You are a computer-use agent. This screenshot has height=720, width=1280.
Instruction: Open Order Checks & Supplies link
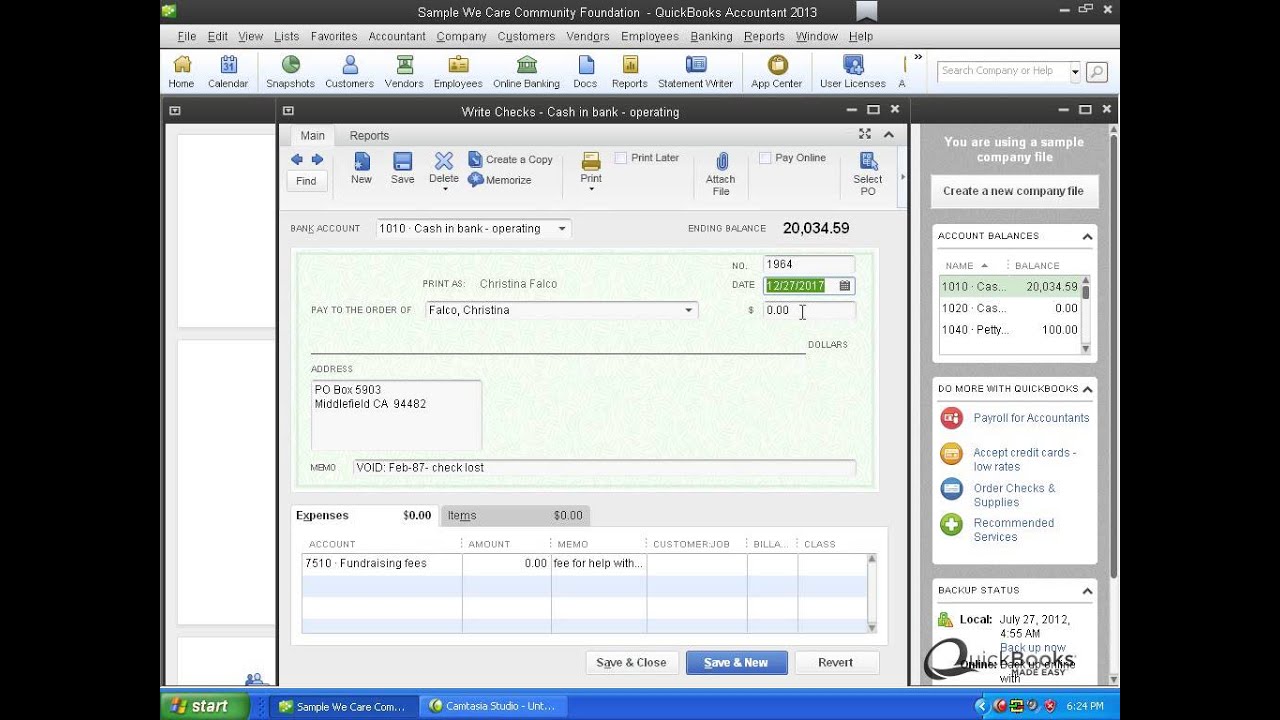1014,495
